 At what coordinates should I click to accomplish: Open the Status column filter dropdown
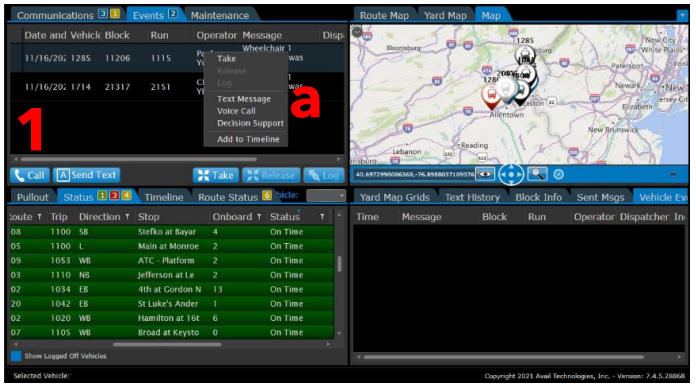(322, 217)
